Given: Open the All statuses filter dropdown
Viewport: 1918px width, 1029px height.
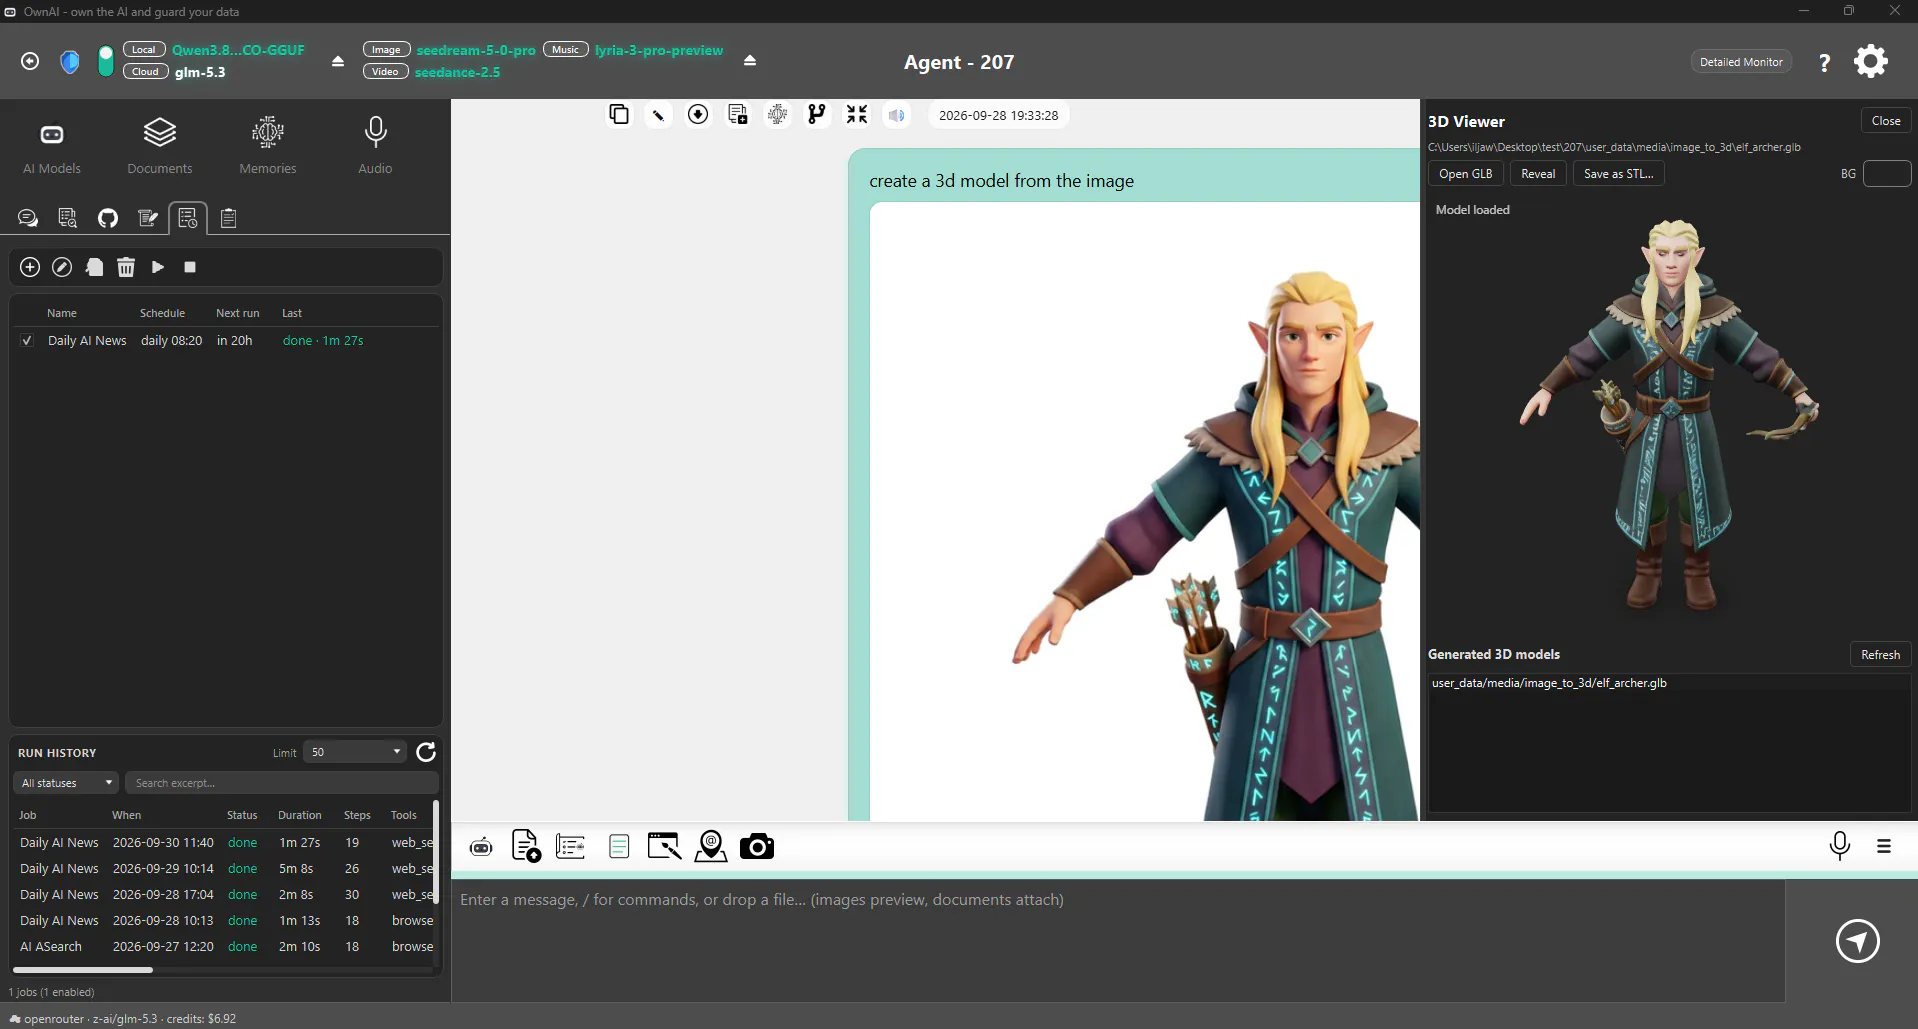Looking at the screenshot, I should (x=66, y=783).
